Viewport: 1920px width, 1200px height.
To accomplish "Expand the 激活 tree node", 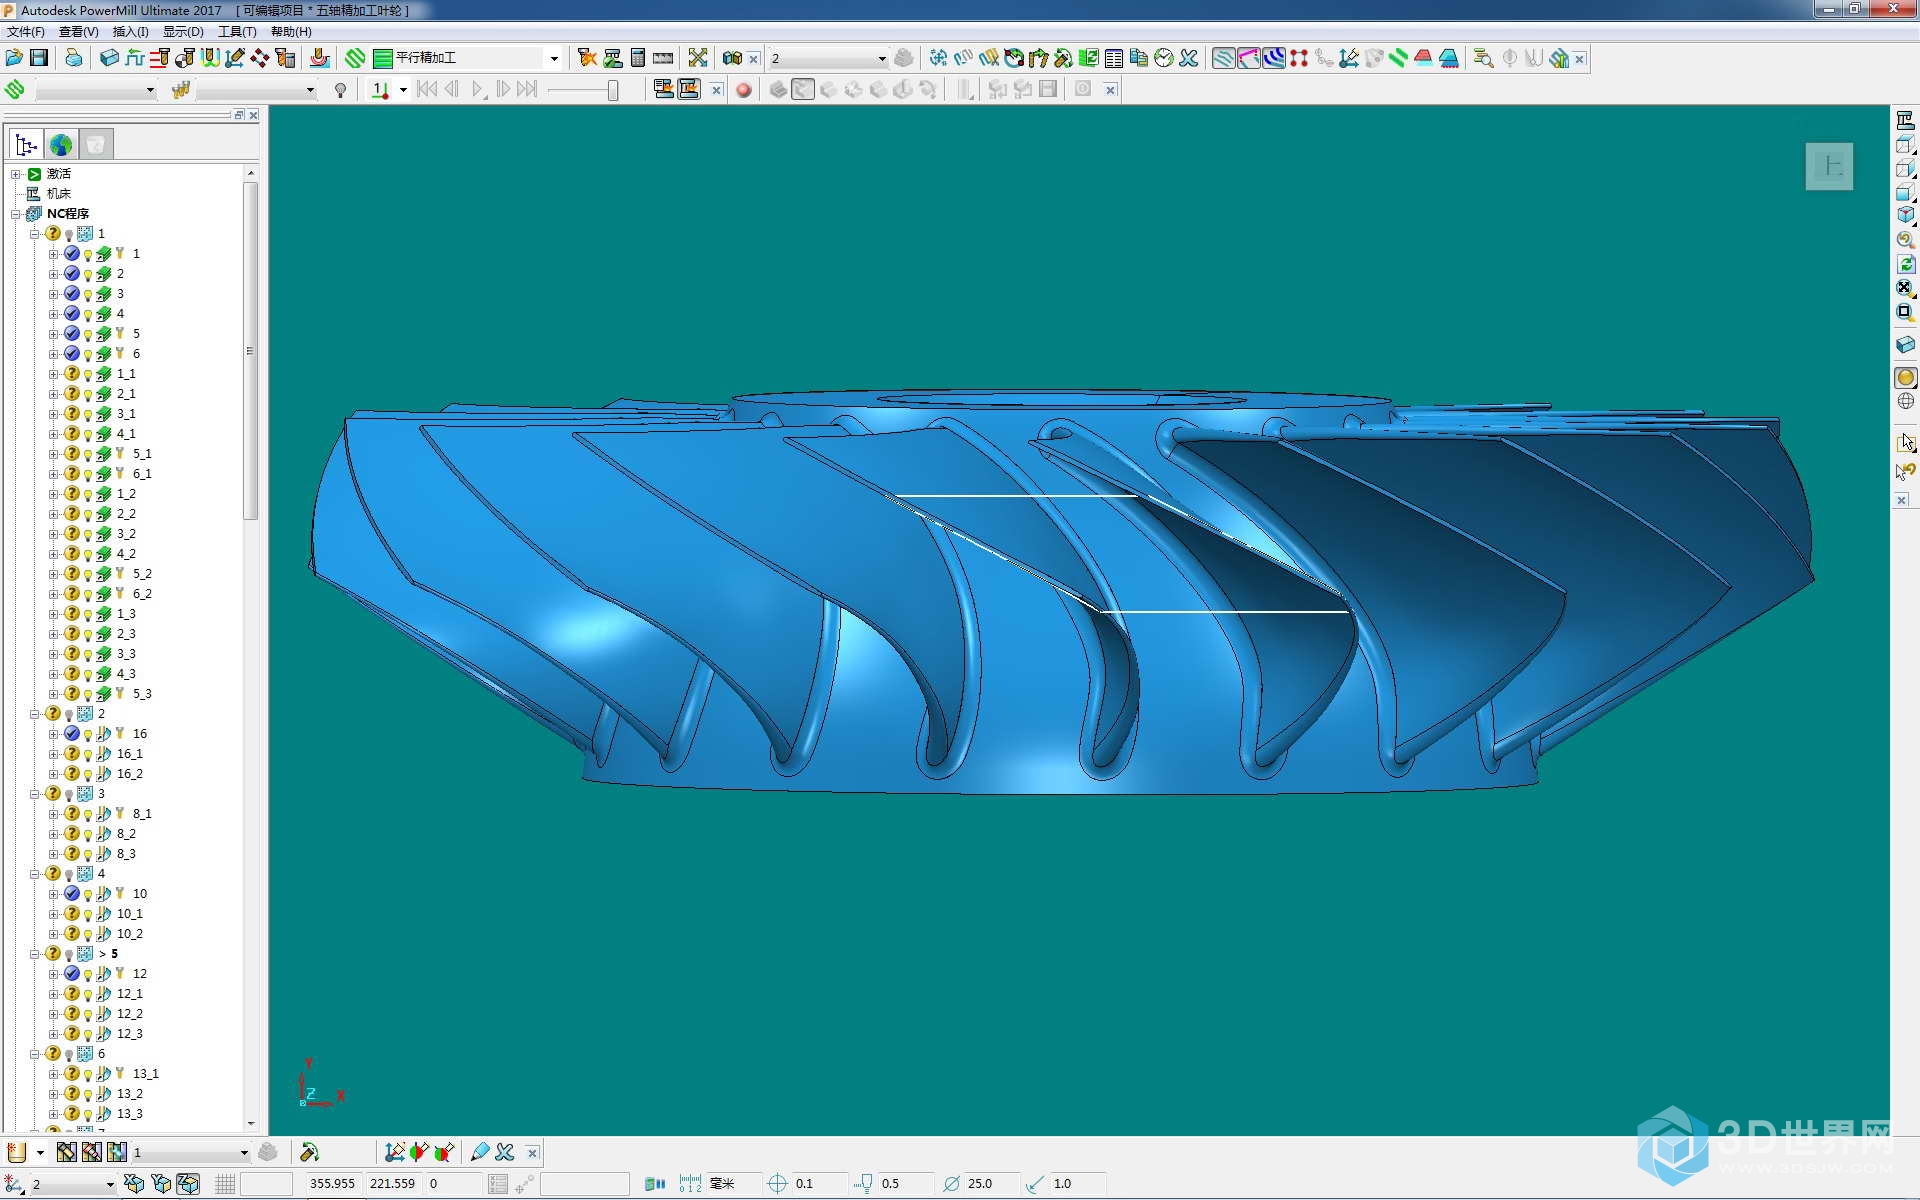I will click(16, 174).
